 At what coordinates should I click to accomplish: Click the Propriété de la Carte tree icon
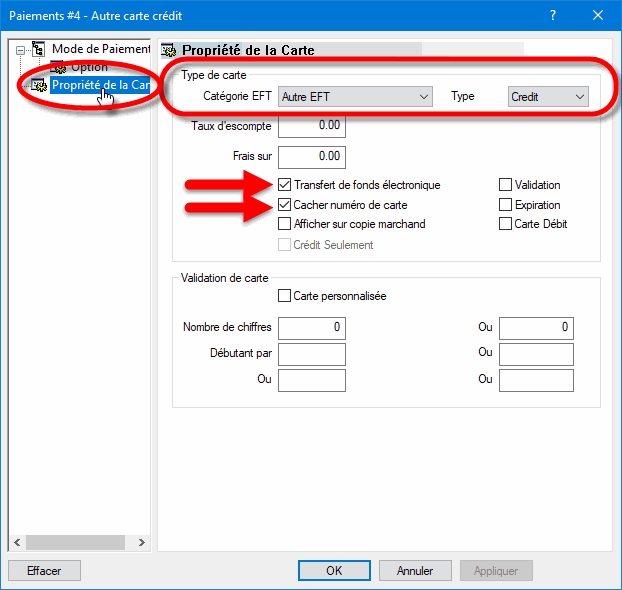tap(39, 86)
